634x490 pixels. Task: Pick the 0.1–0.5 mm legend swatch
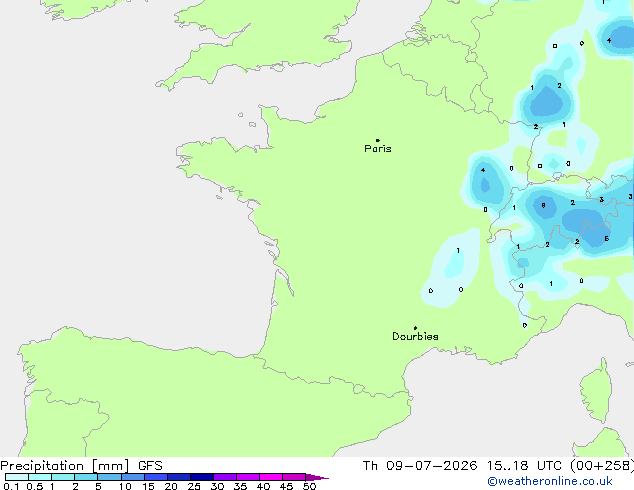17,477
